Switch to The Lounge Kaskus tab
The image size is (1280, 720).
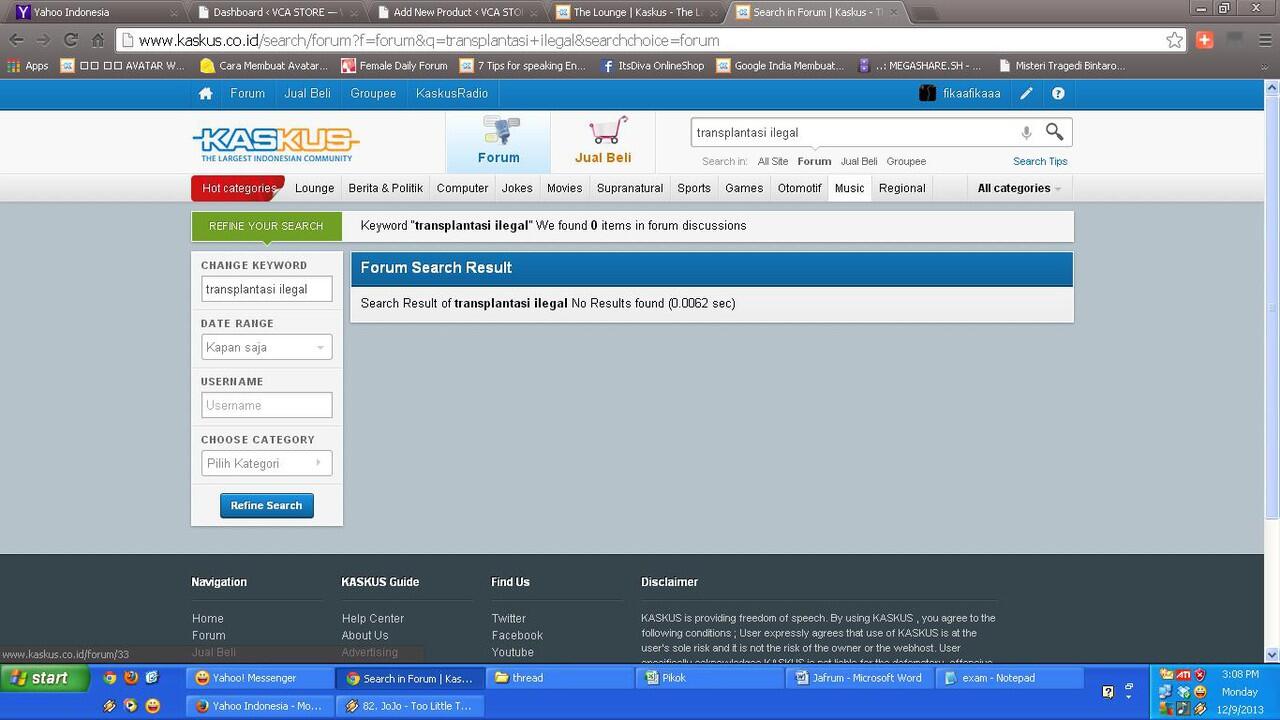(635, 13)
